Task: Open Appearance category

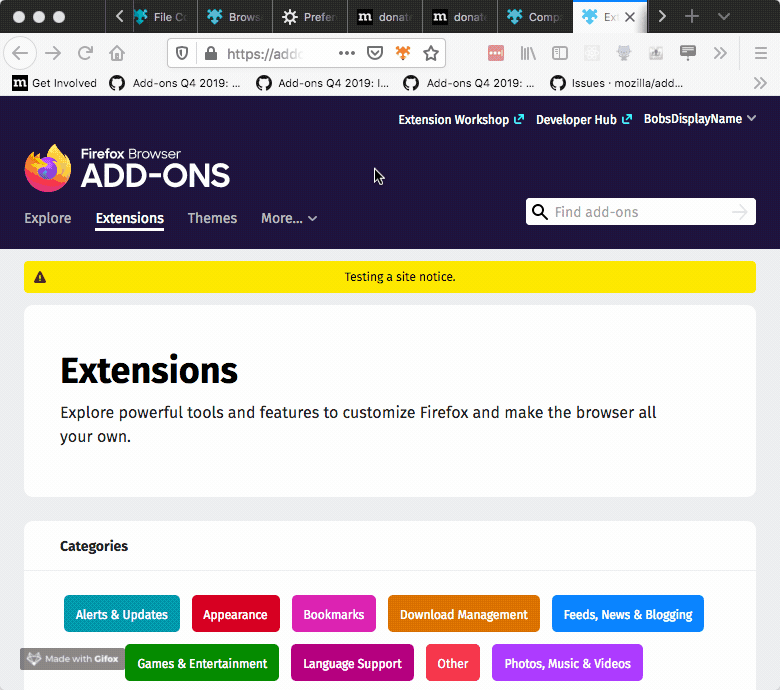Action: coord(236,613)
